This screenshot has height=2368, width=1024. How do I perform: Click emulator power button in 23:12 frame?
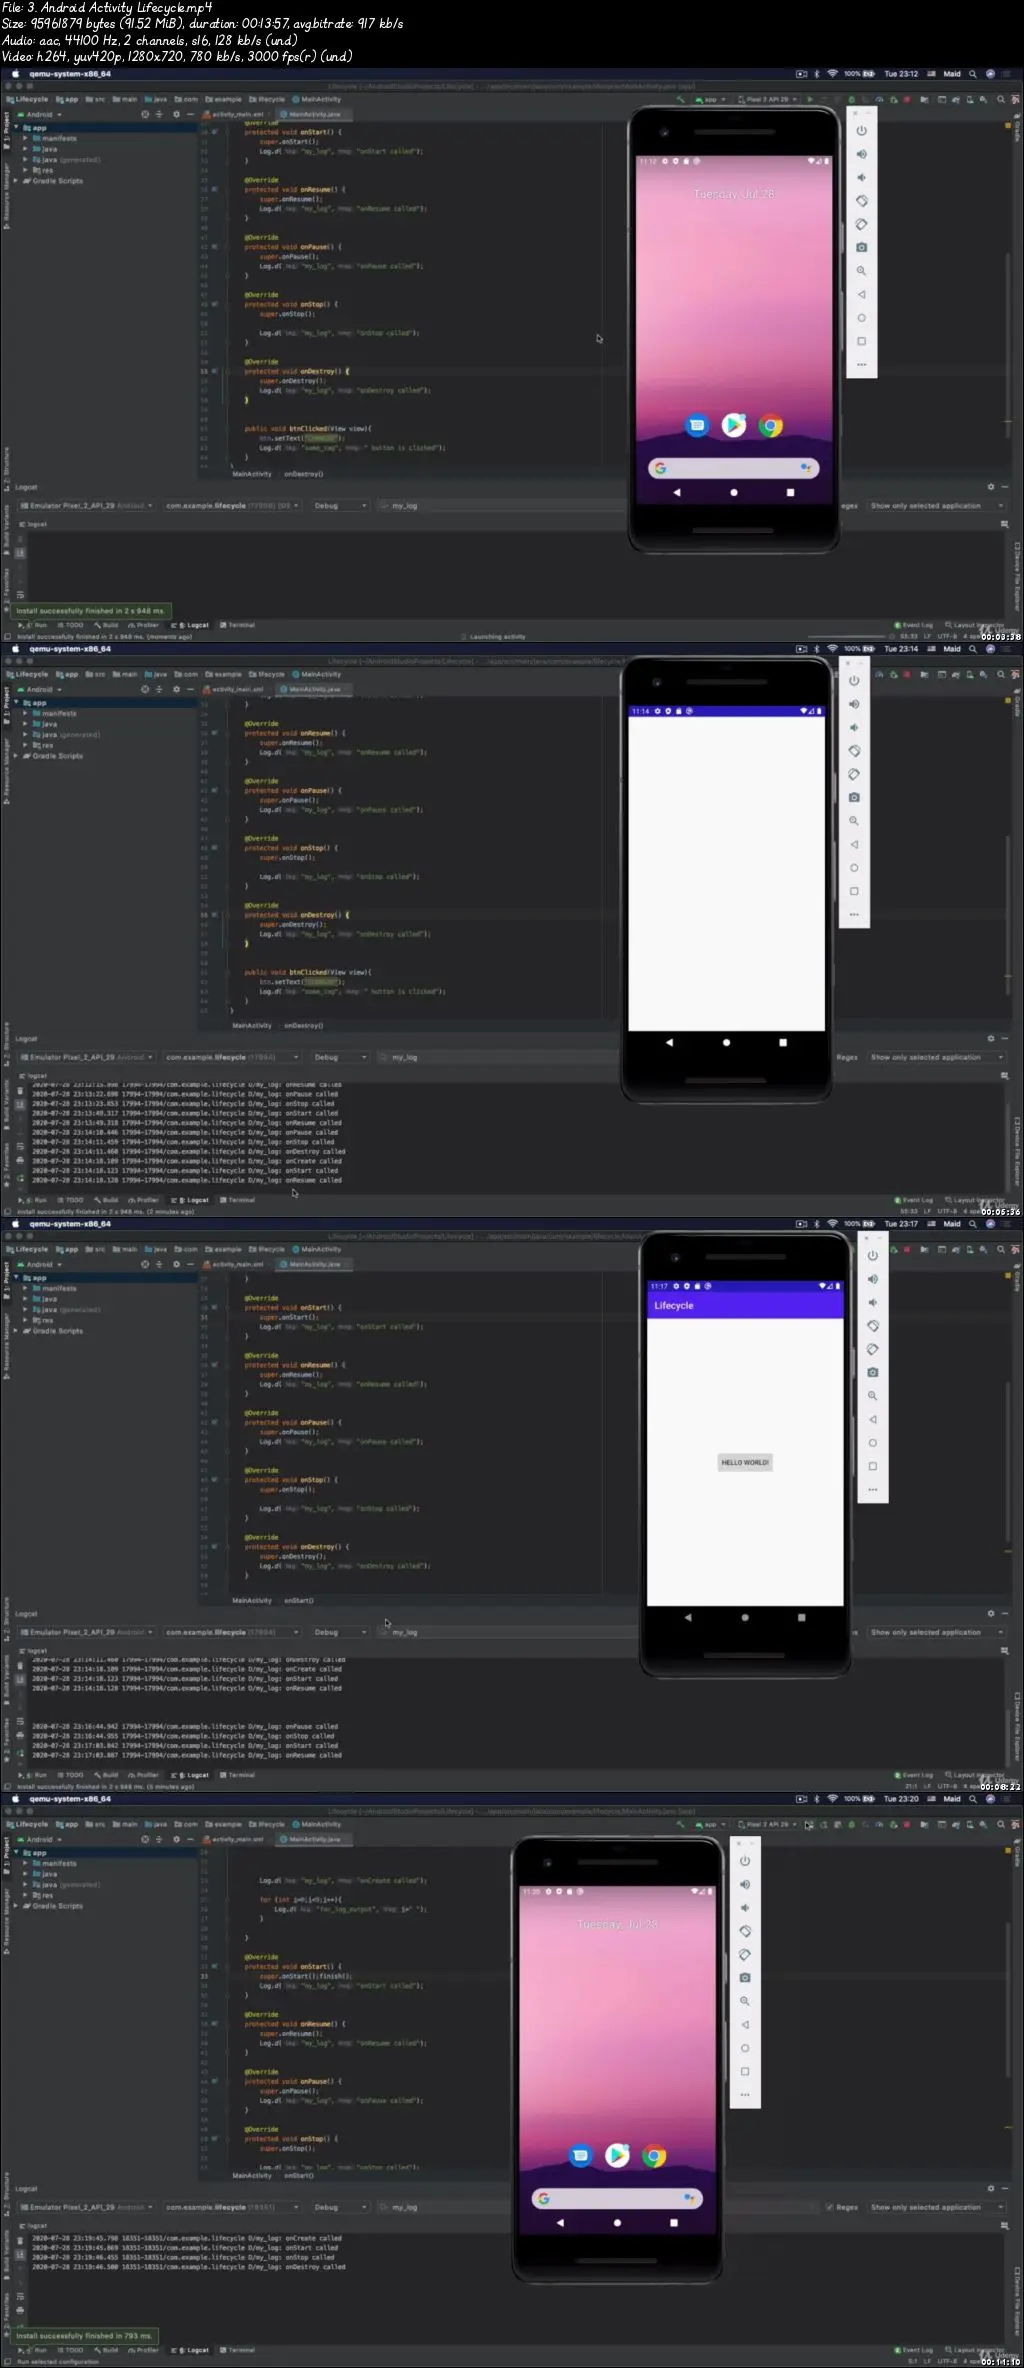pos(861,131)
